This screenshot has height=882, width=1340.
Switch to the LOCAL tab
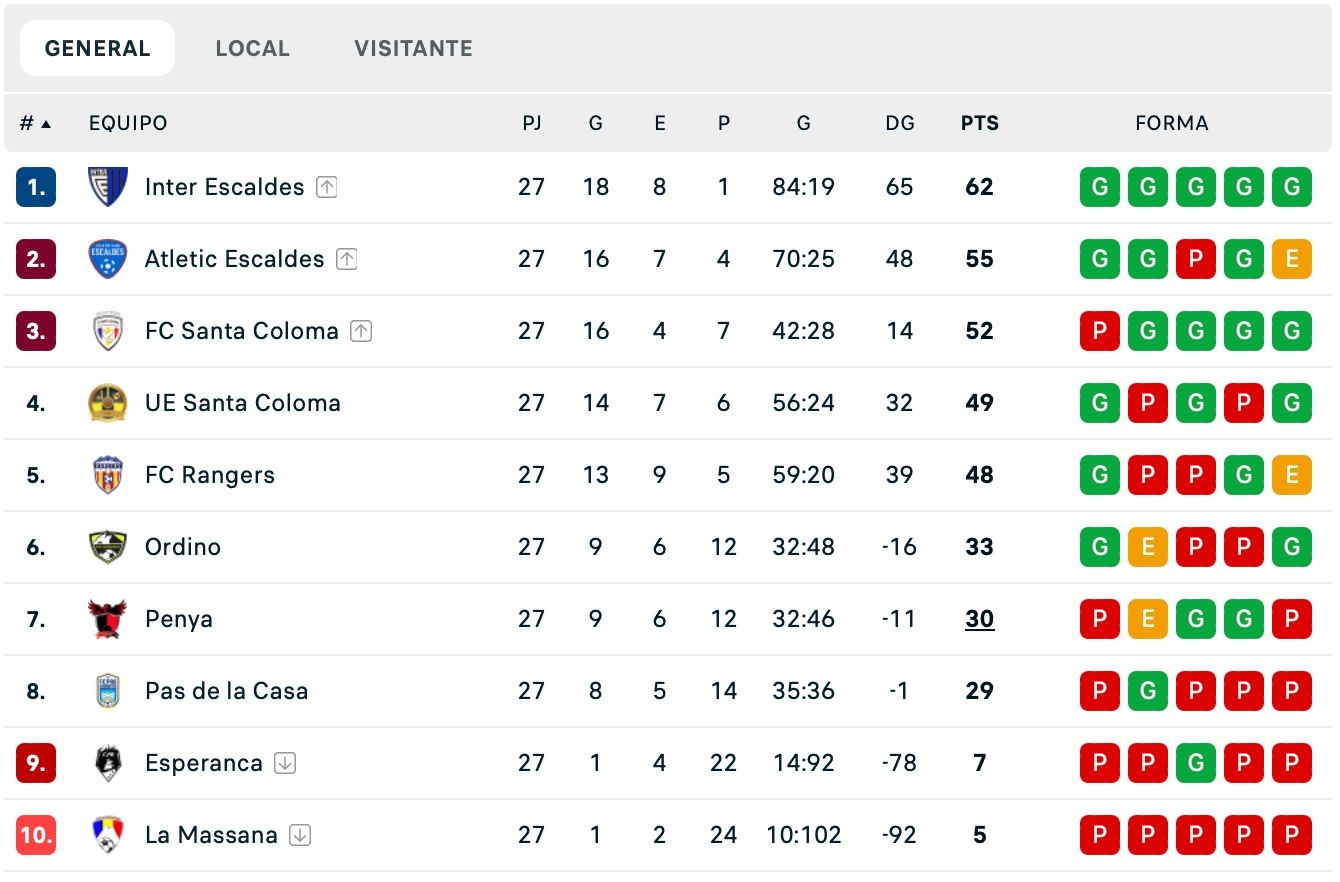click(x=252, y=47)
